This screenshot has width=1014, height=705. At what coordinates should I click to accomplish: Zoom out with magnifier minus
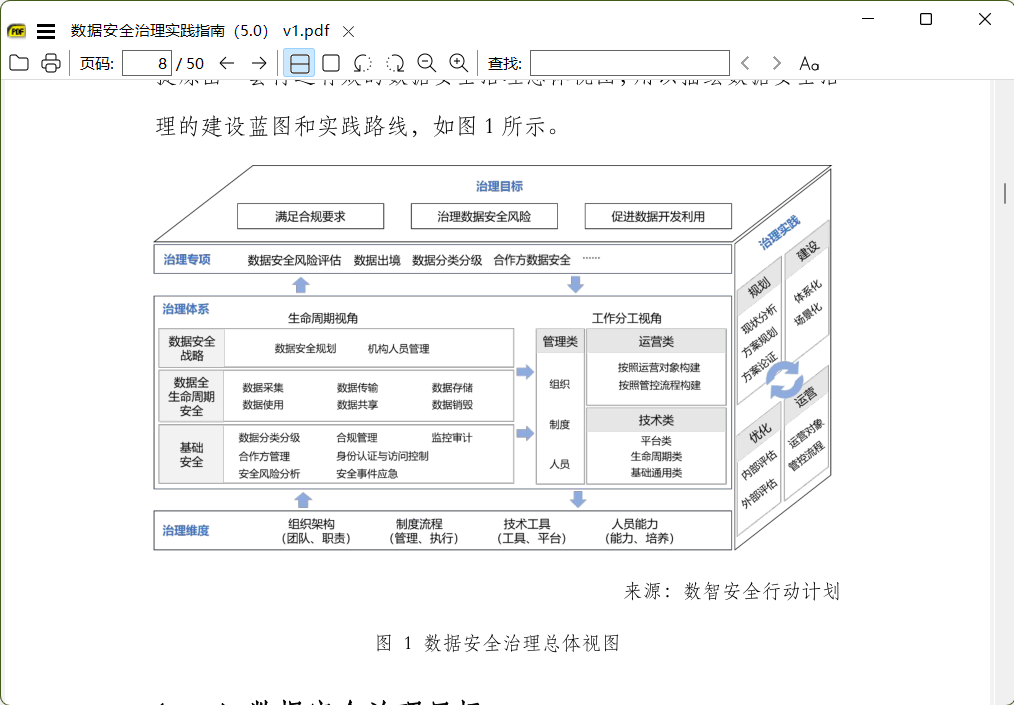pos(426,63)
